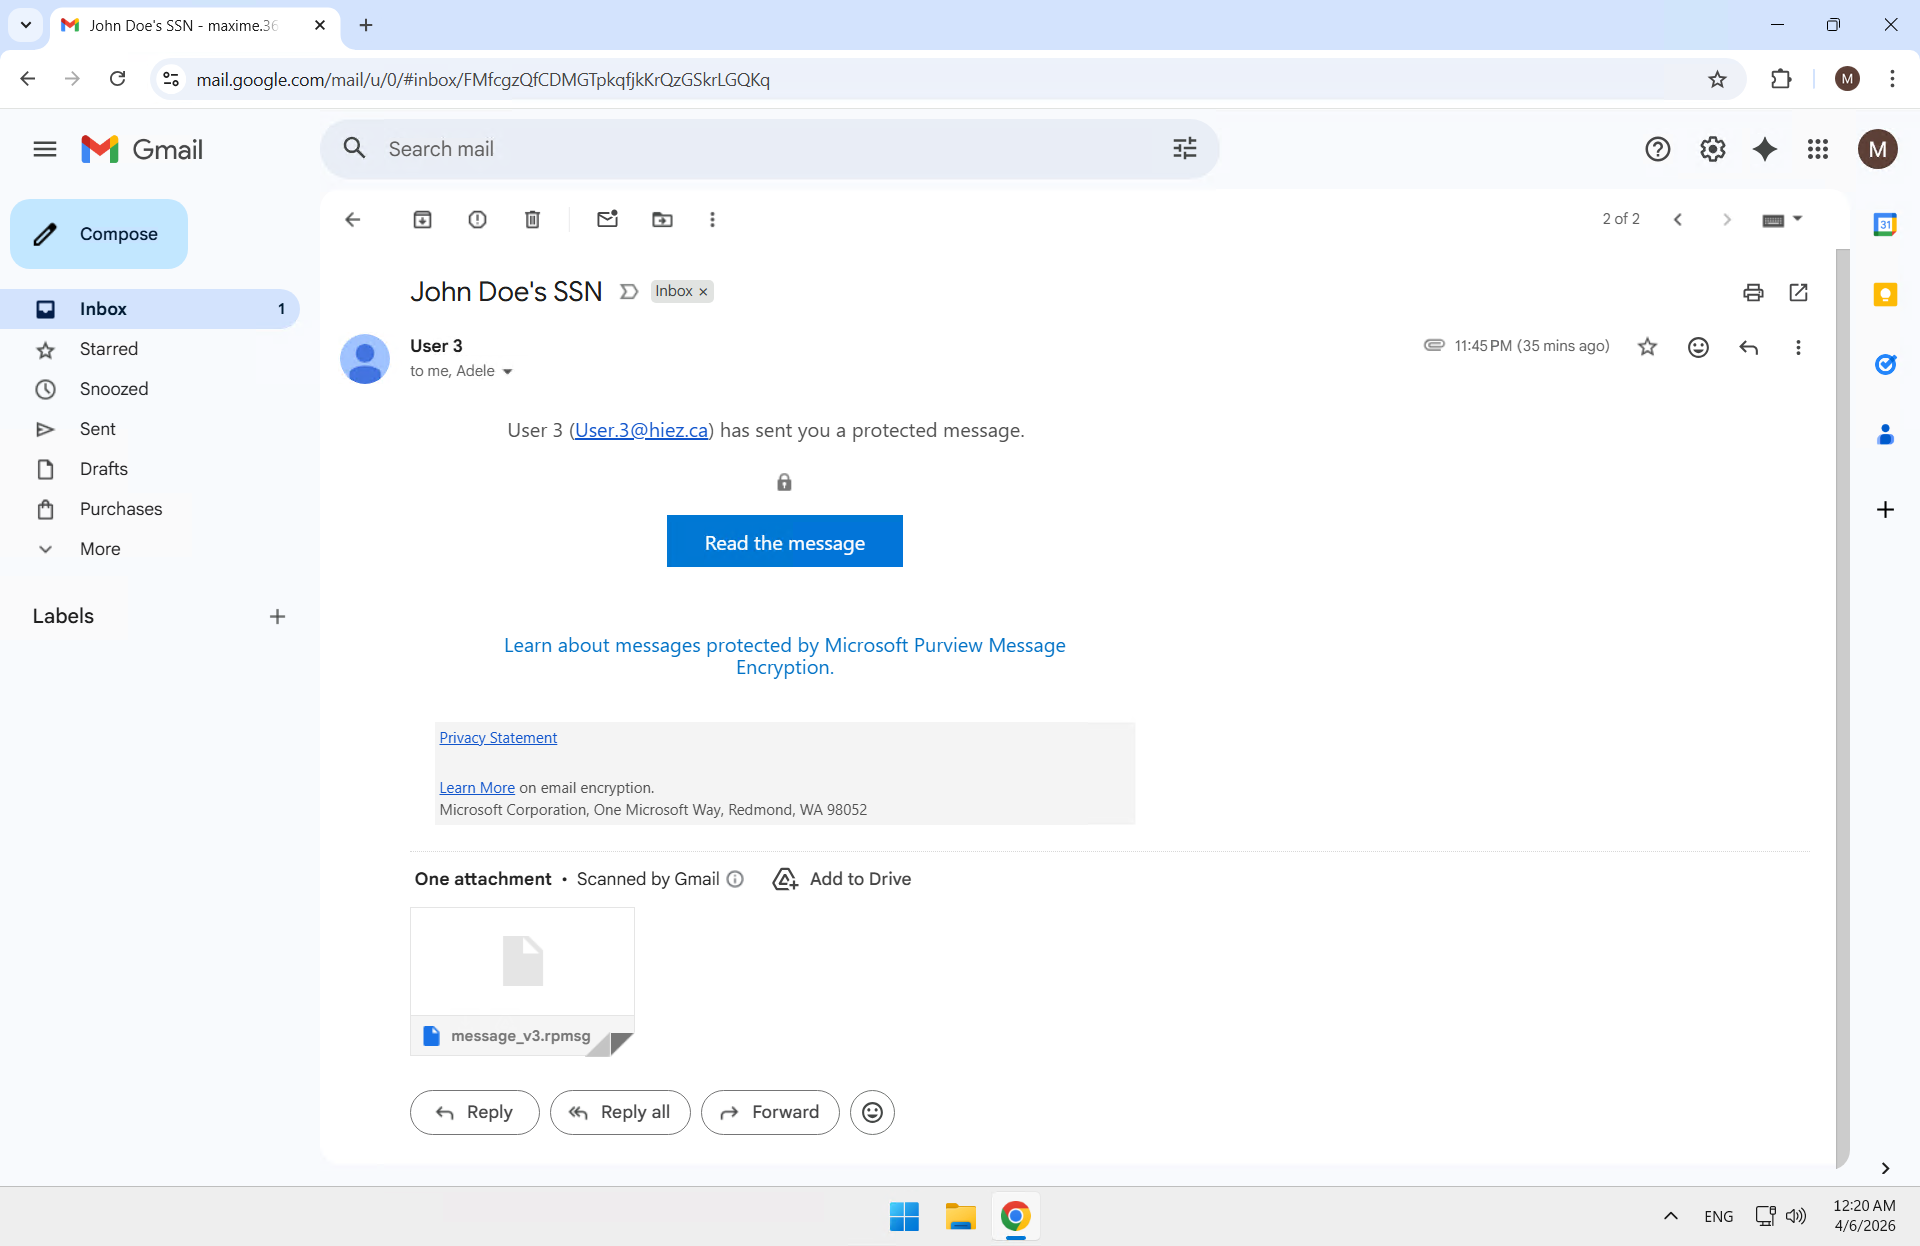Mark the message as unread
Viewport: 1920px width, 1246px height.
[x=607, y=219]
